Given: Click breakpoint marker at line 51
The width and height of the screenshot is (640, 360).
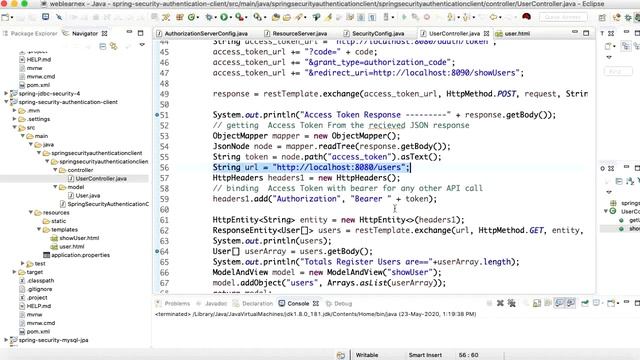Looking at the screenshot, I should (157, 115).
